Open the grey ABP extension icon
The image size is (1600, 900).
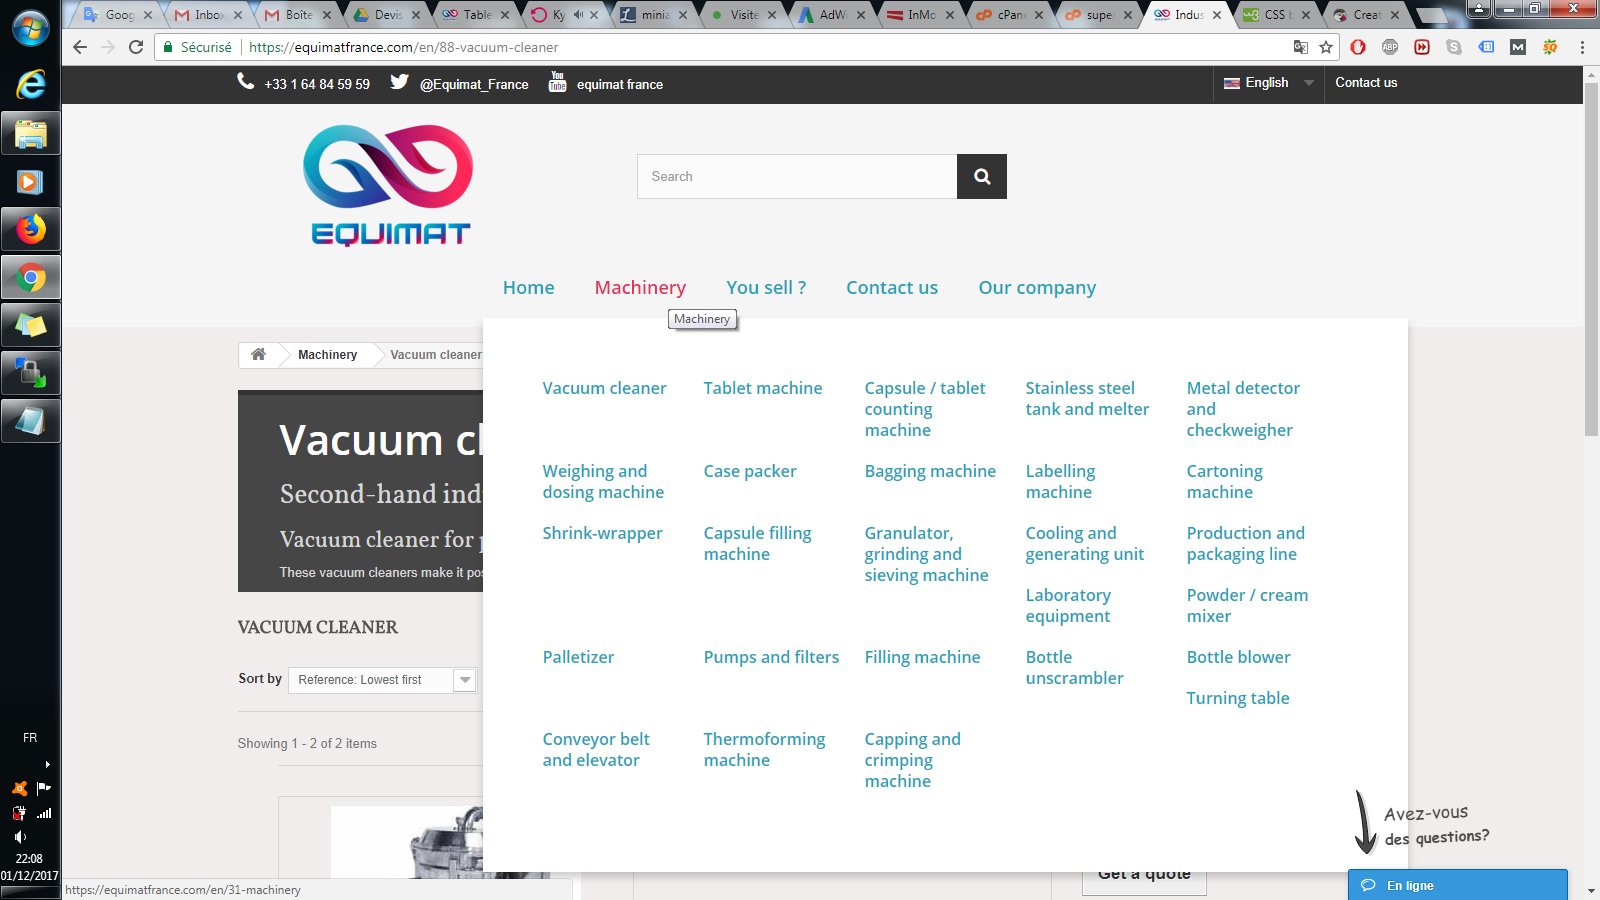[1390, 47]
